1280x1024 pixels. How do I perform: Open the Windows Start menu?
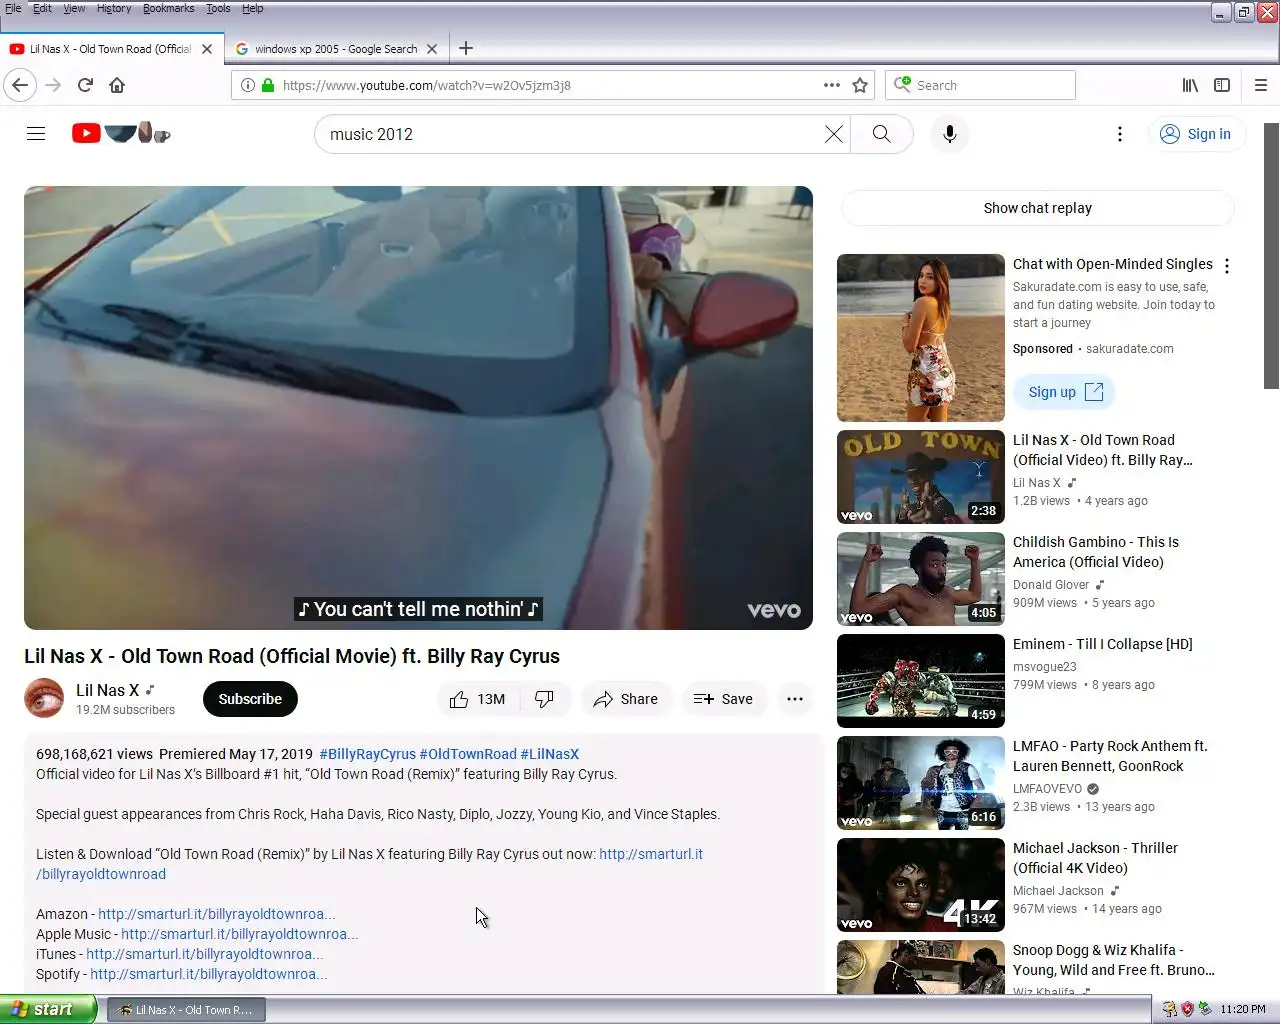pos(48,1009)
